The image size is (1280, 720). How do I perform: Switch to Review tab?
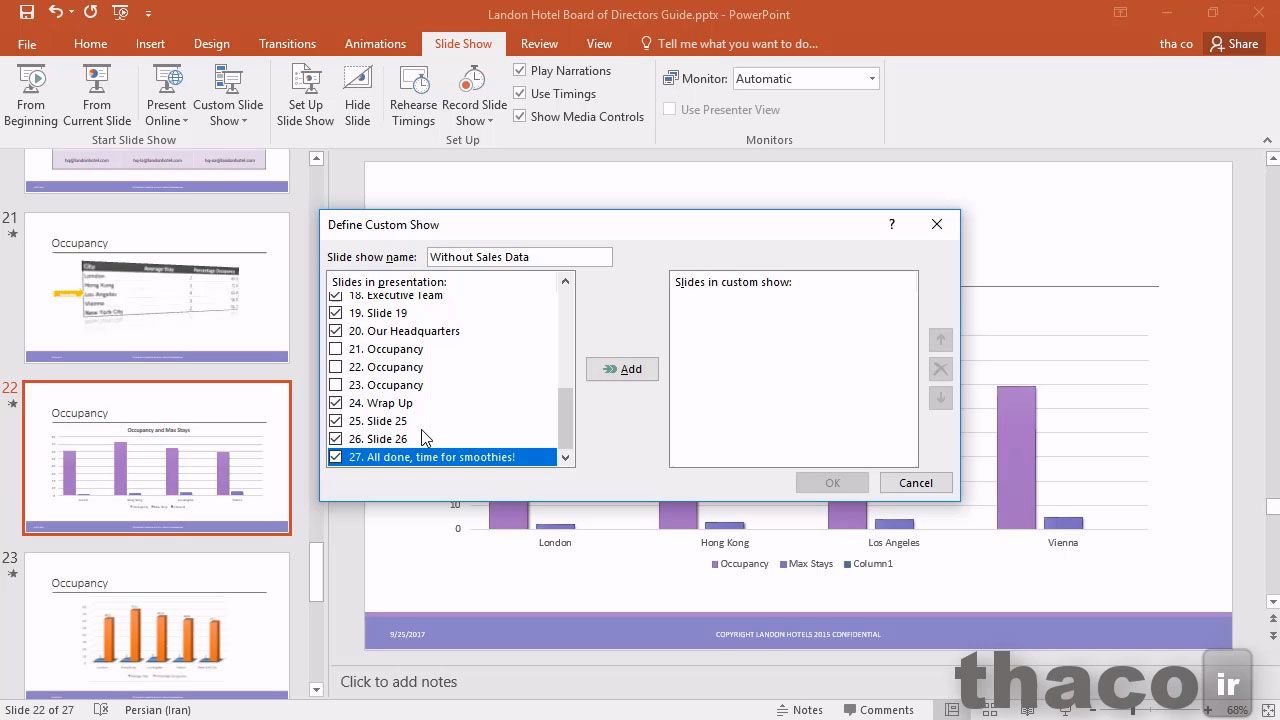539,44
